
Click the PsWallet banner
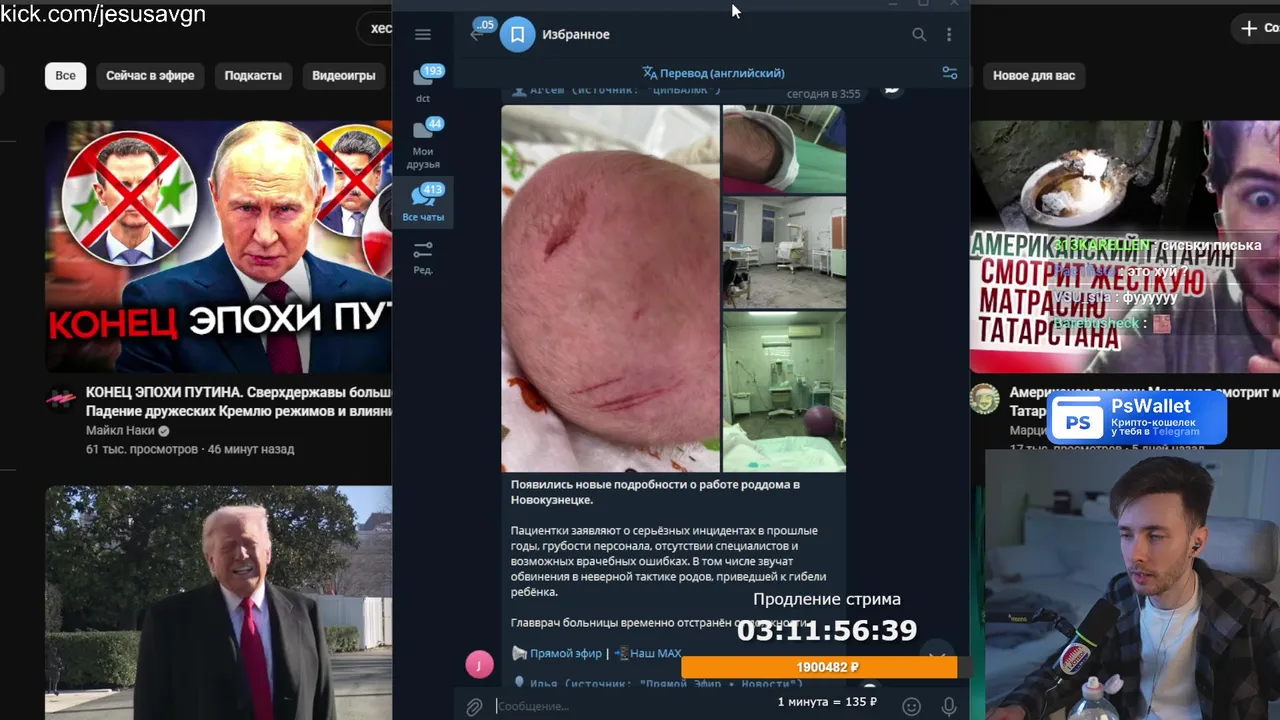tap(1137, 418)
